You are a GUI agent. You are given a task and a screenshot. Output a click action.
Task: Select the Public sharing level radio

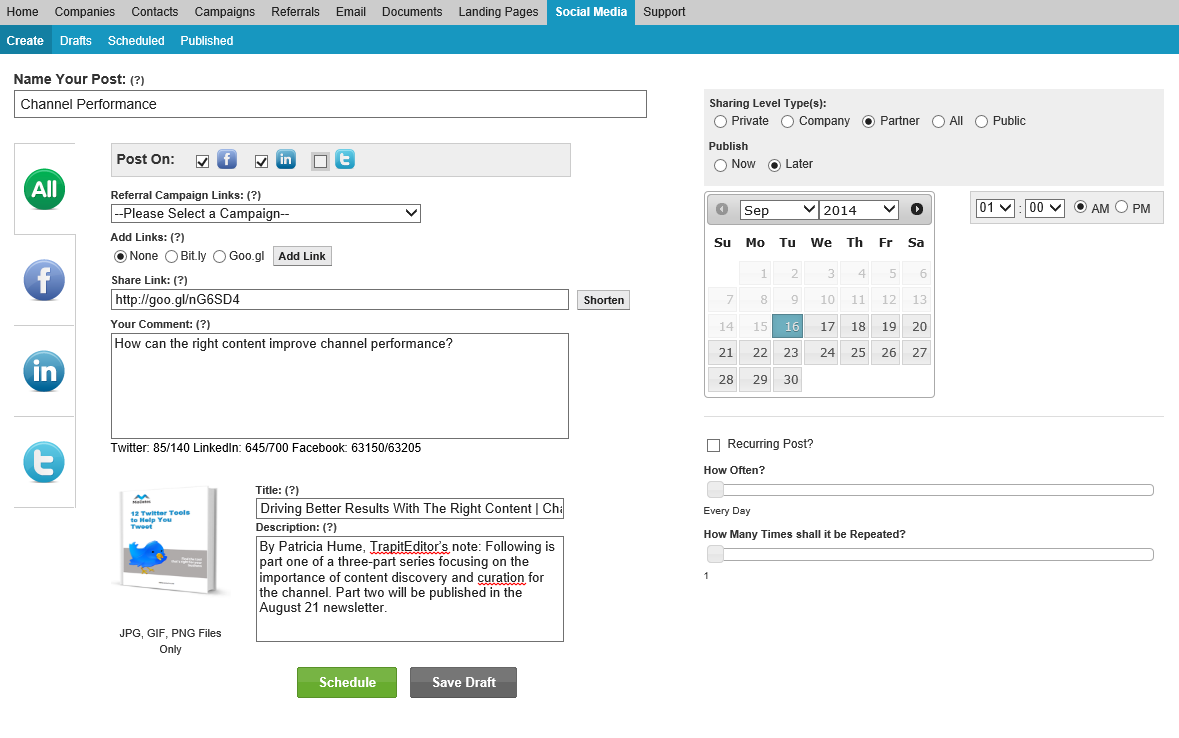click(981, 121)
